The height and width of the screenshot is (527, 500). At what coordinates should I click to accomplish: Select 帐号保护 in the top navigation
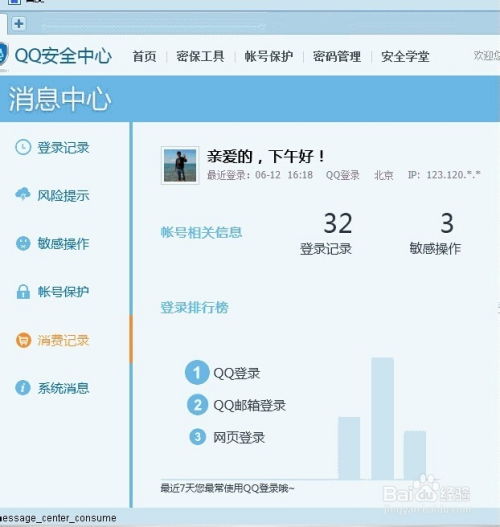[x=269, y=56]
